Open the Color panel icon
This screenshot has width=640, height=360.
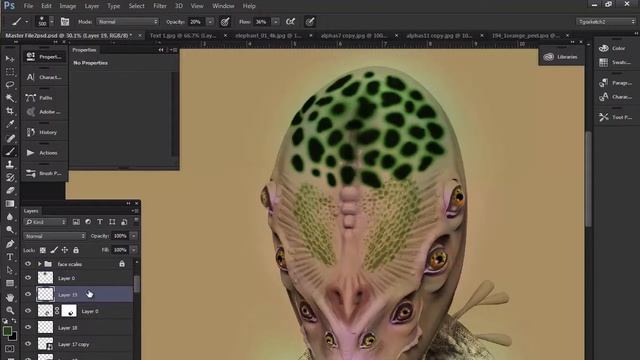coord(604,48)
